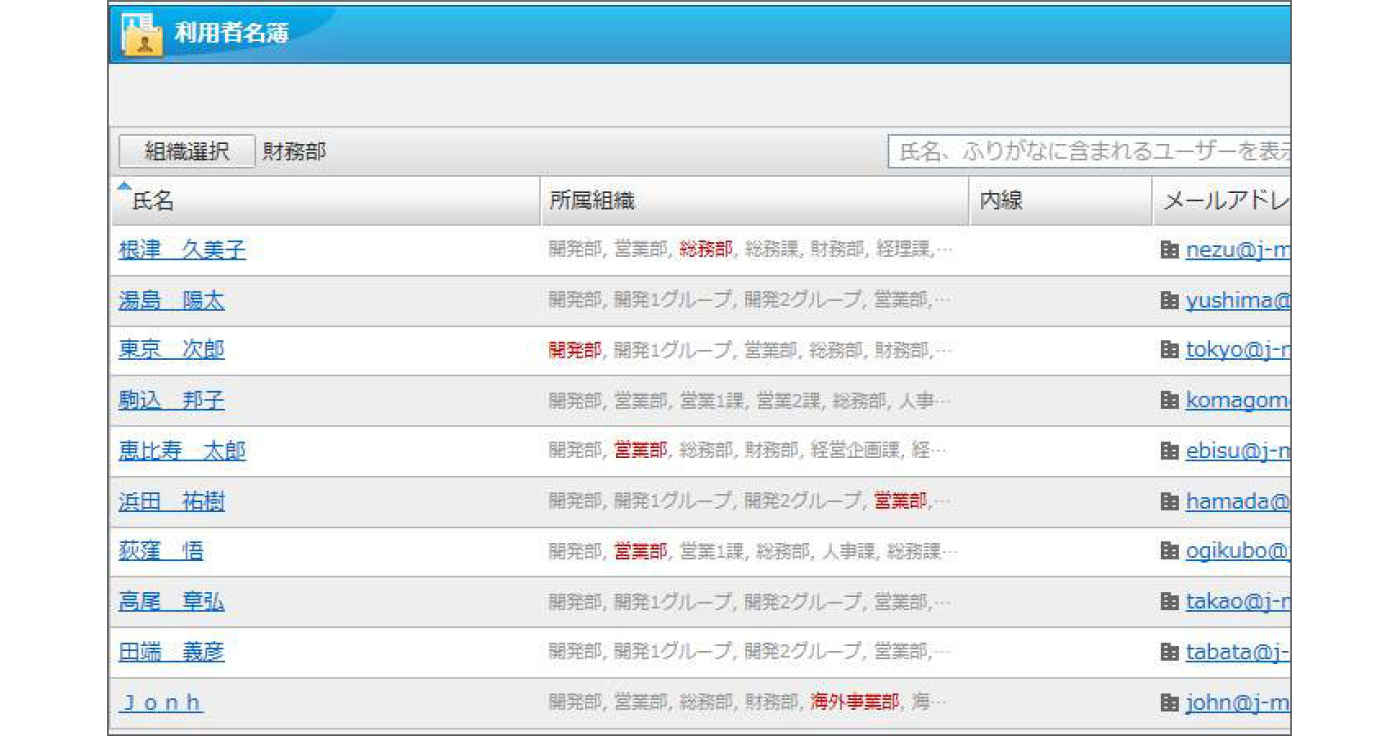Click the mail icon beside ogikubo address

coord(1169,551)
